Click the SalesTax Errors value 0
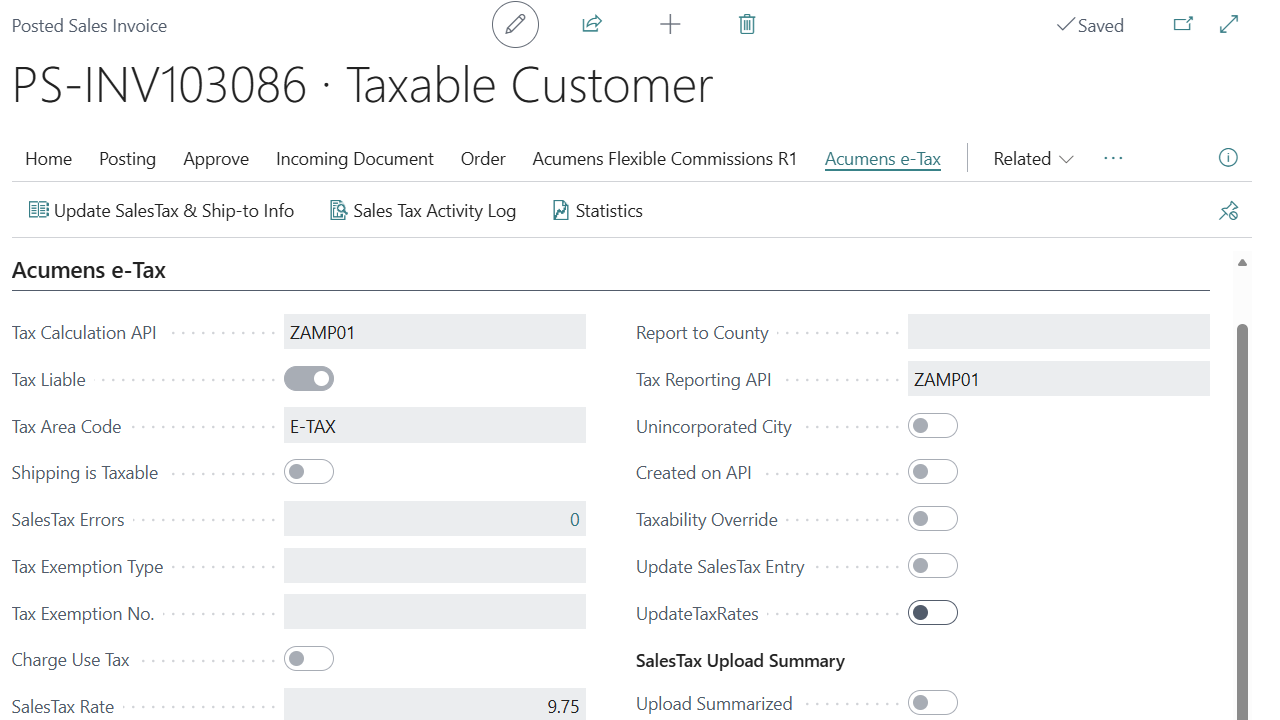This screenshot has width=1280, height=720. pos(574,520)
